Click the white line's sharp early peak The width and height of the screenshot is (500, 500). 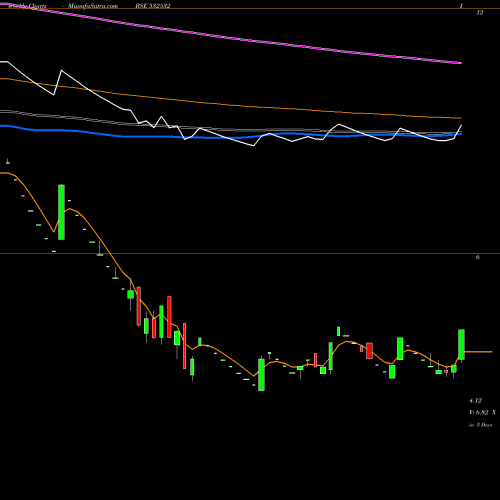click(x=61, y=70)
